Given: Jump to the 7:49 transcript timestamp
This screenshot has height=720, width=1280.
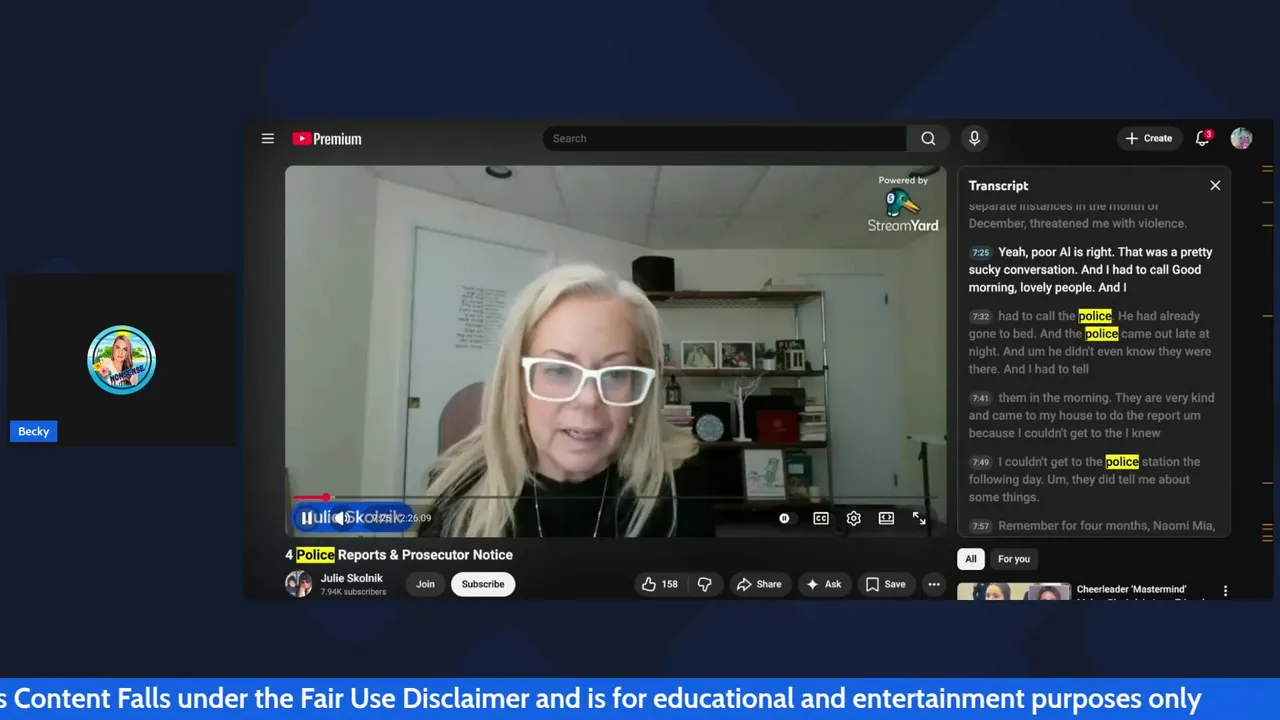Looking at the screenshot, I should (x=980, y=462).
